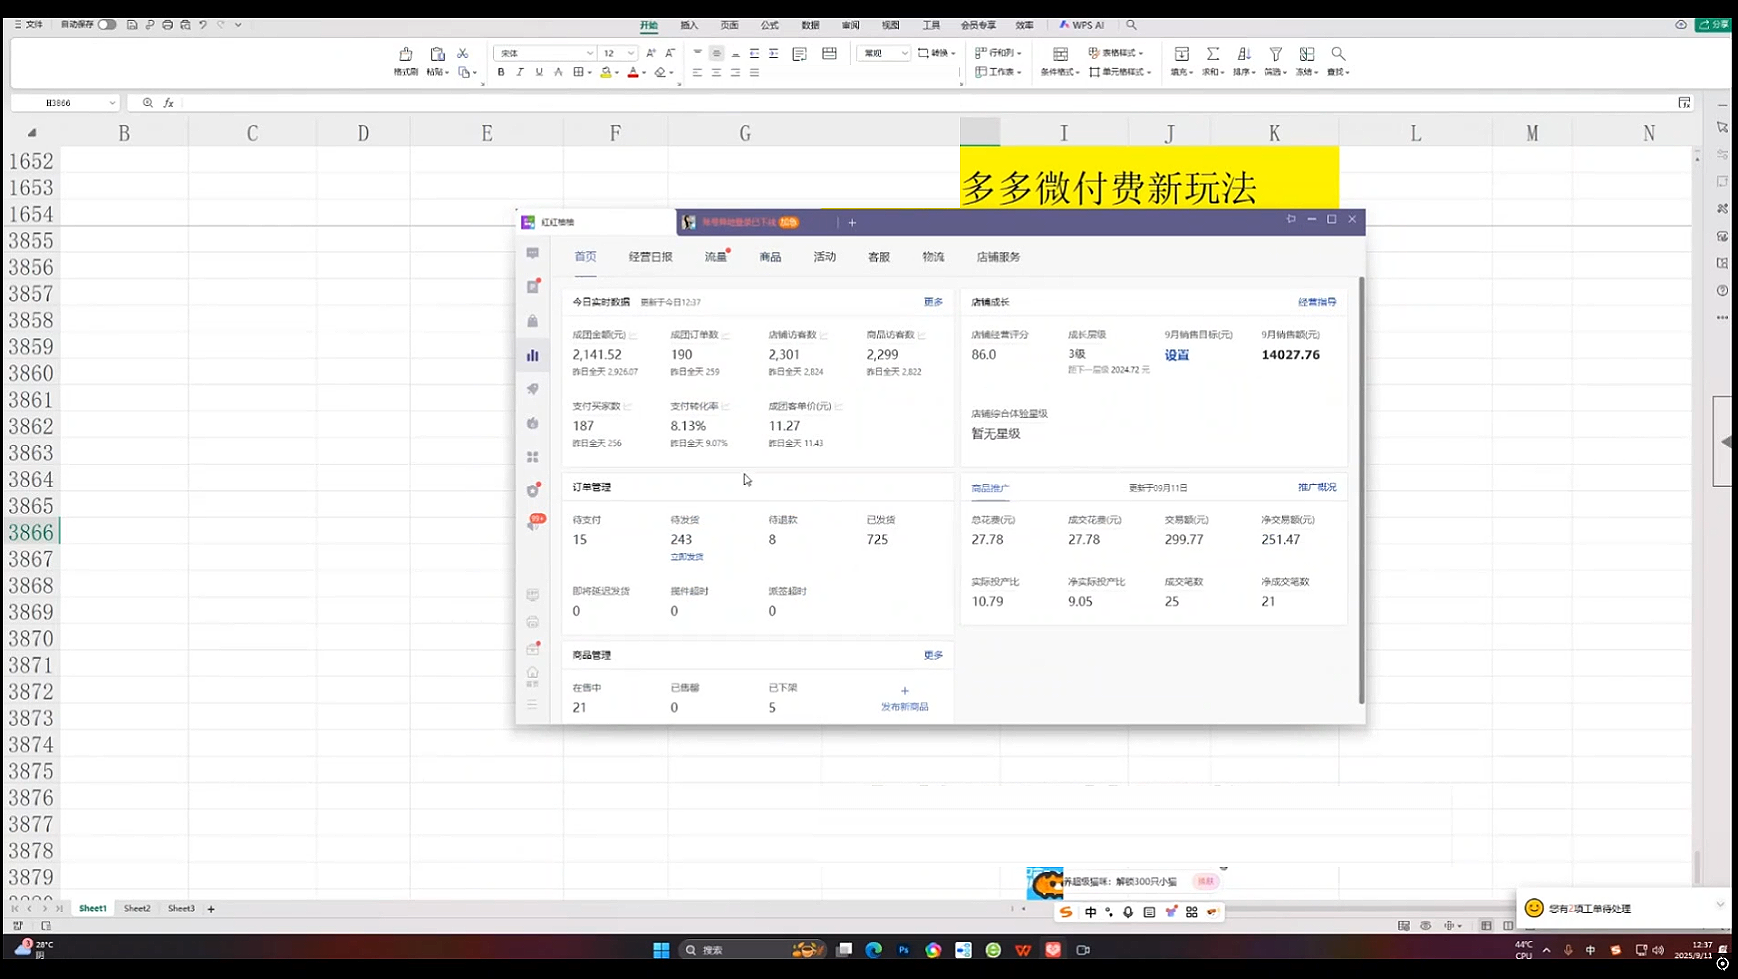Open the bar chart data icon in sidebar
Viewport: 1738px width, 979px height.
(x=532, y=355)
